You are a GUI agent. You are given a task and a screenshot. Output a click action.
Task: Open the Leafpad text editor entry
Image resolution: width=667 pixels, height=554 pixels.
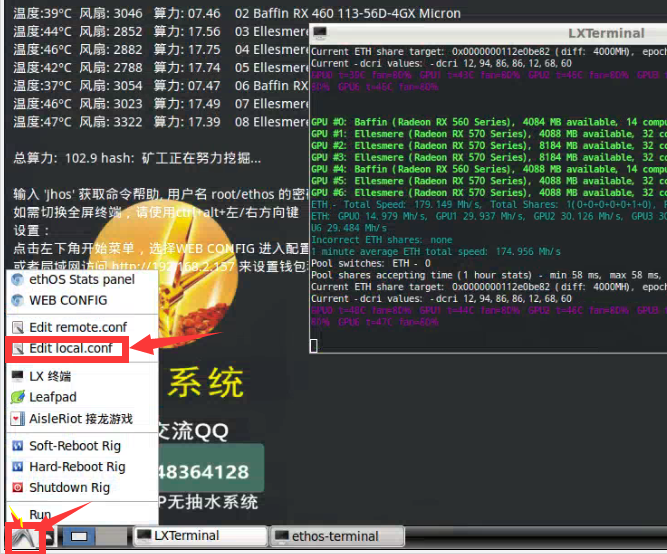click(x=53, y=397)
